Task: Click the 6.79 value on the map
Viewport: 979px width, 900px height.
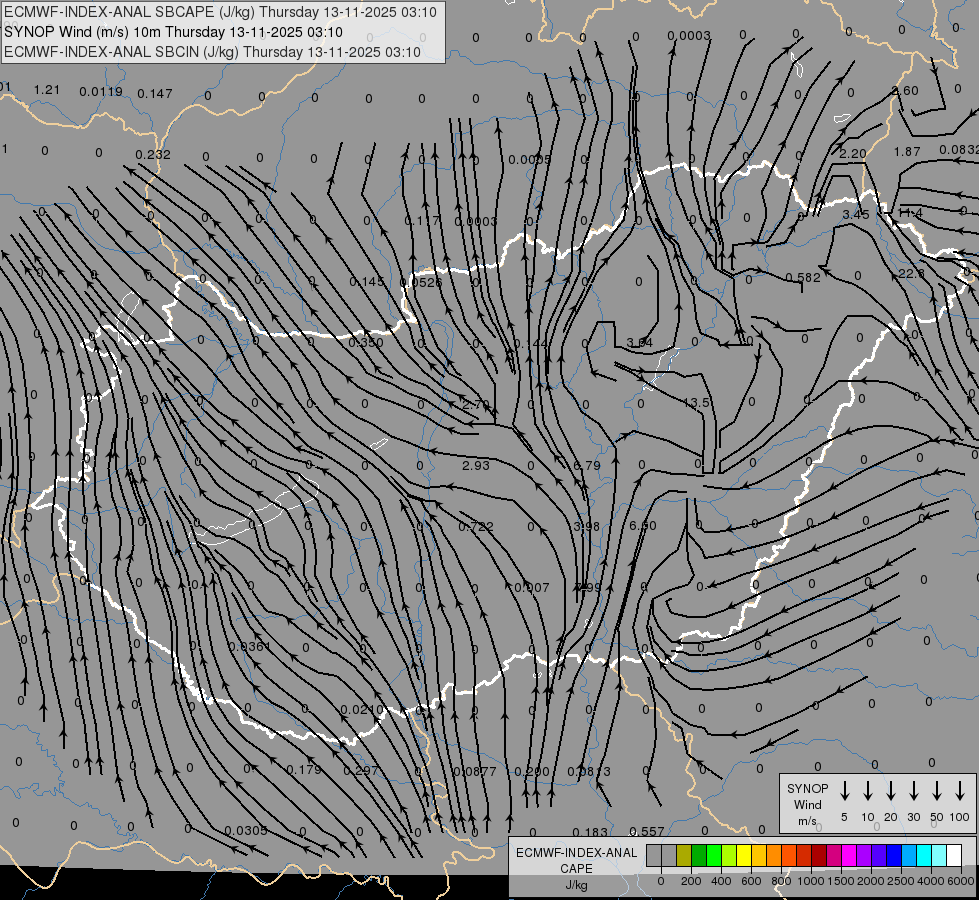Action: pos(587,465)
